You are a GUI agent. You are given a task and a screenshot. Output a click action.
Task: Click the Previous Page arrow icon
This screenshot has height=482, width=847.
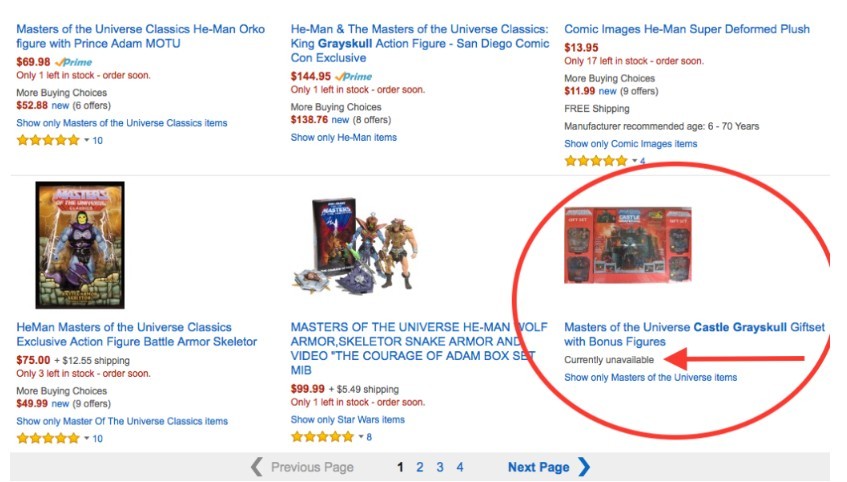257,467
